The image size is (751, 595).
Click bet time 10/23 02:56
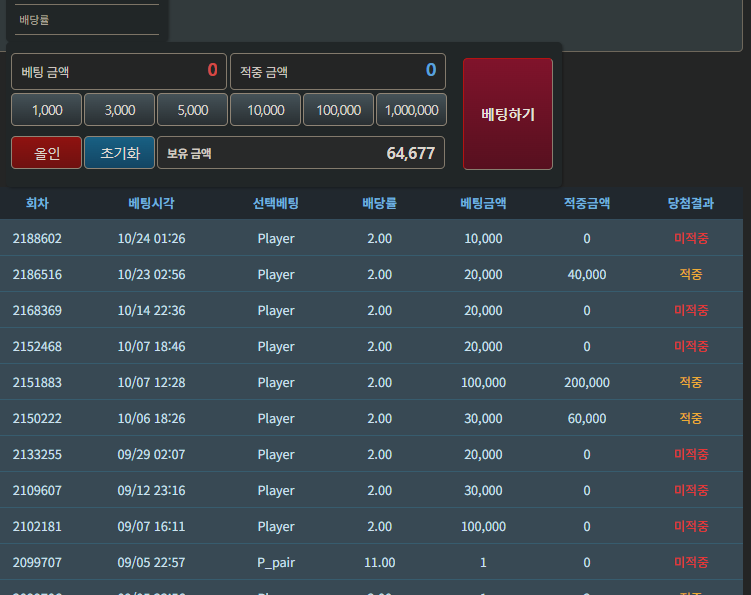click(x=151, y=274)
